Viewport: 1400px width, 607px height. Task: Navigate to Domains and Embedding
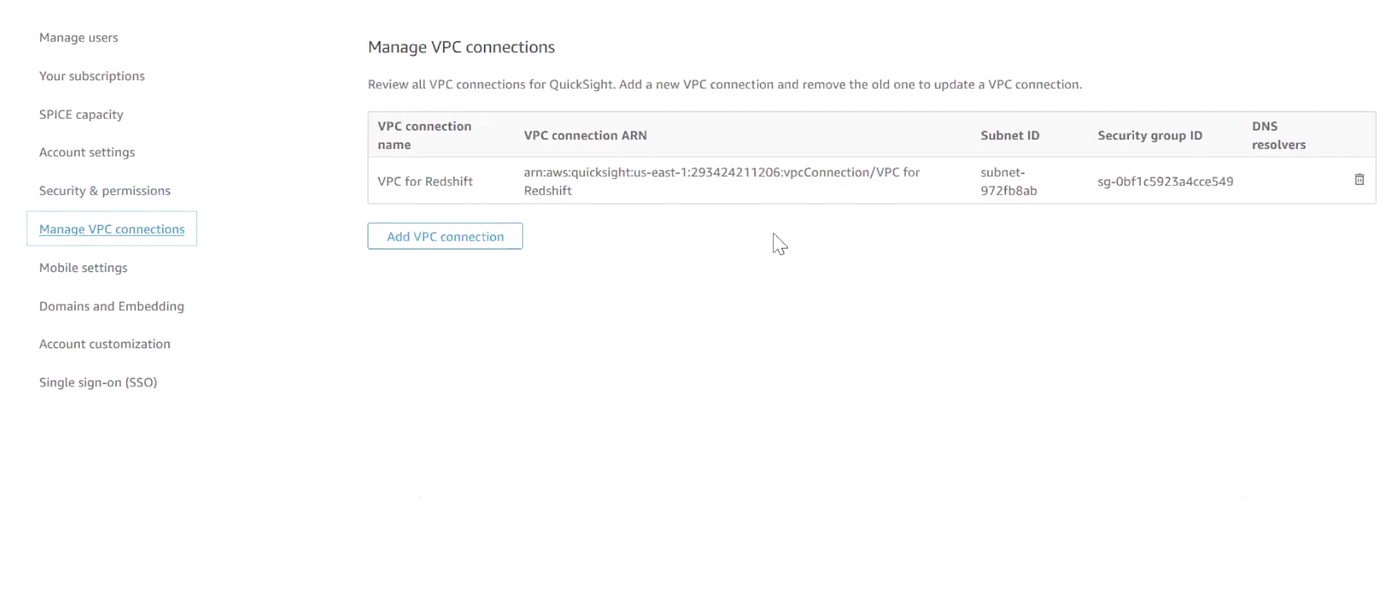click(x=111, y=306)
